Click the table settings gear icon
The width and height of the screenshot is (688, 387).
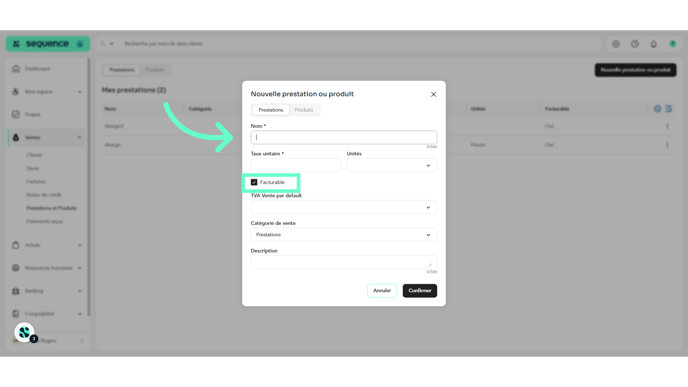tap(657, 109)
